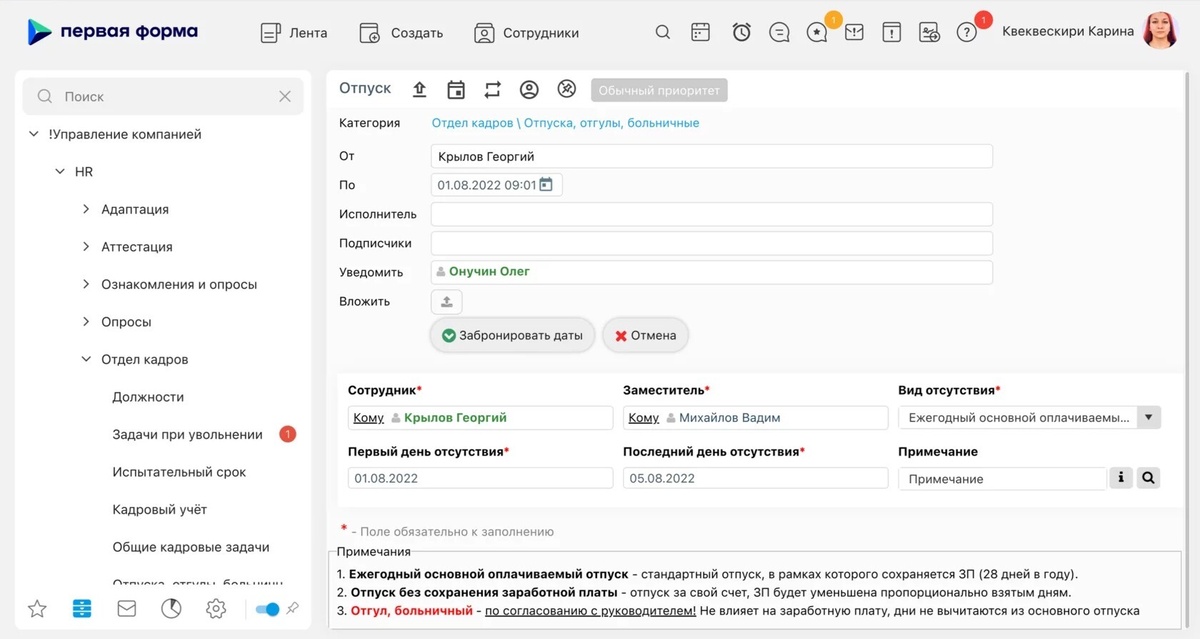Click the Первая Форма logo
This screenshot has height=639, width=1200.
click(112, 32)
